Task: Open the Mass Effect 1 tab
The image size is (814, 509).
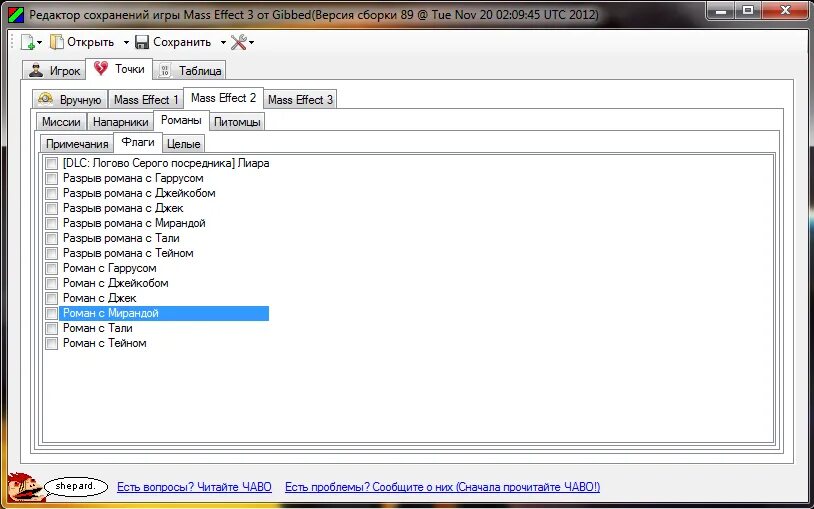Action: (146, 99)
